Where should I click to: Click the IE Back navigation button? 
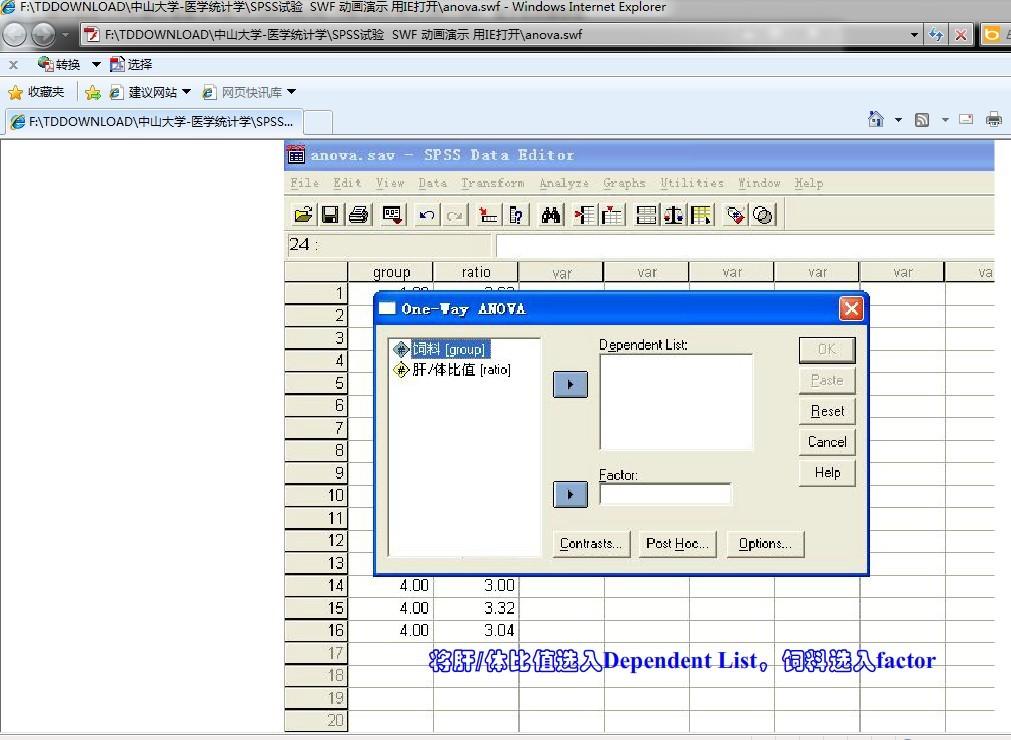14,34
